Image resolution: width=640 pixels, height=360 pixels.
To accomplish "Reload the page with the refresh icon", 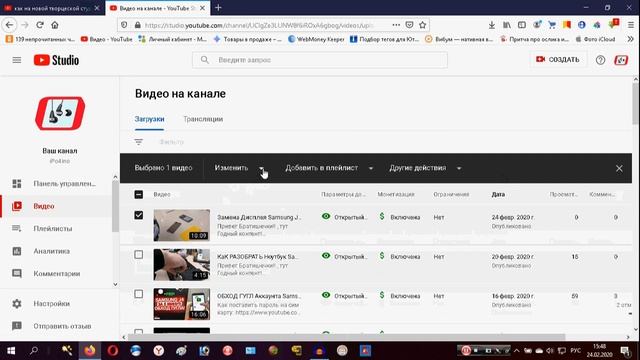I will pos(40,25).
